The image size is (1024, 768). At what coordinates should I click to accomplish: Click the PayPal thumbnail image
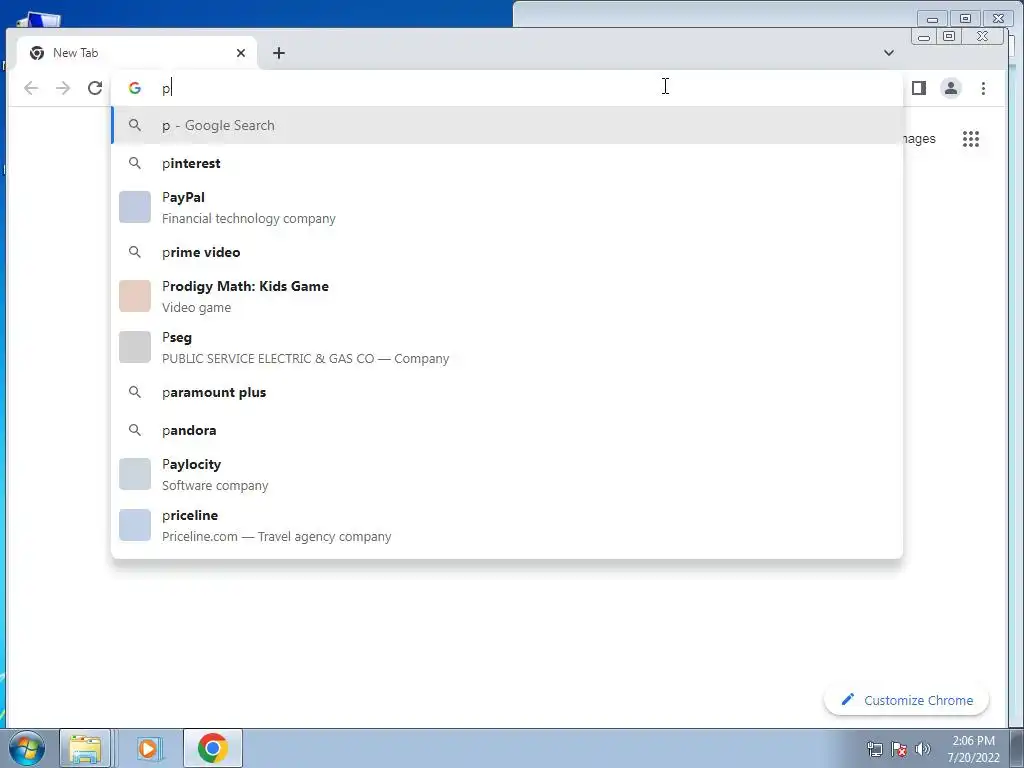click(x=135, y=207)
